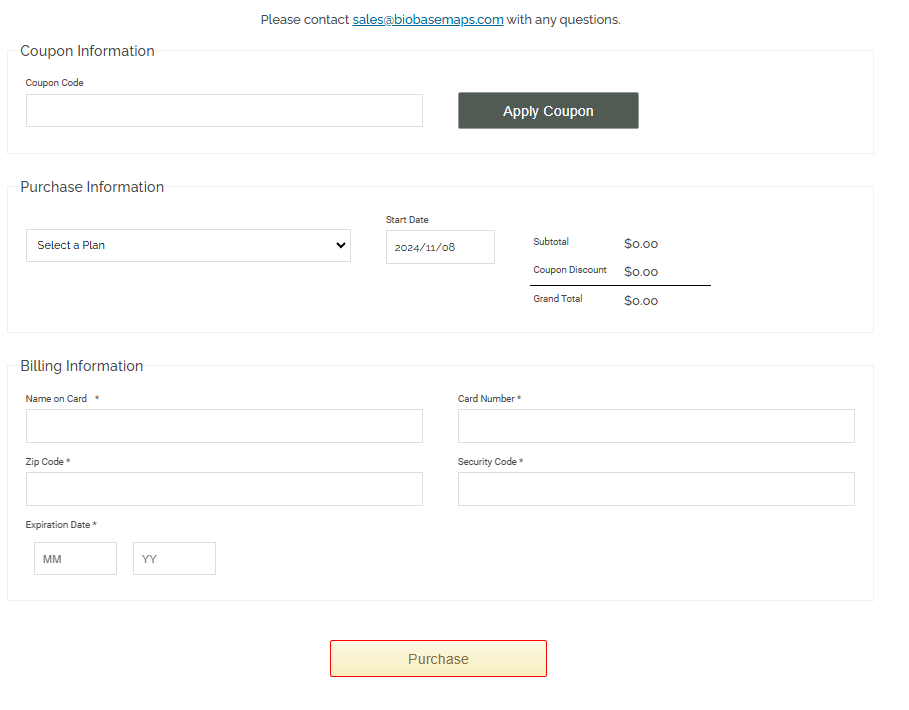The image size is (909, 710).
Task: Click the Grand Total label
Action: (x=558, y=298)
